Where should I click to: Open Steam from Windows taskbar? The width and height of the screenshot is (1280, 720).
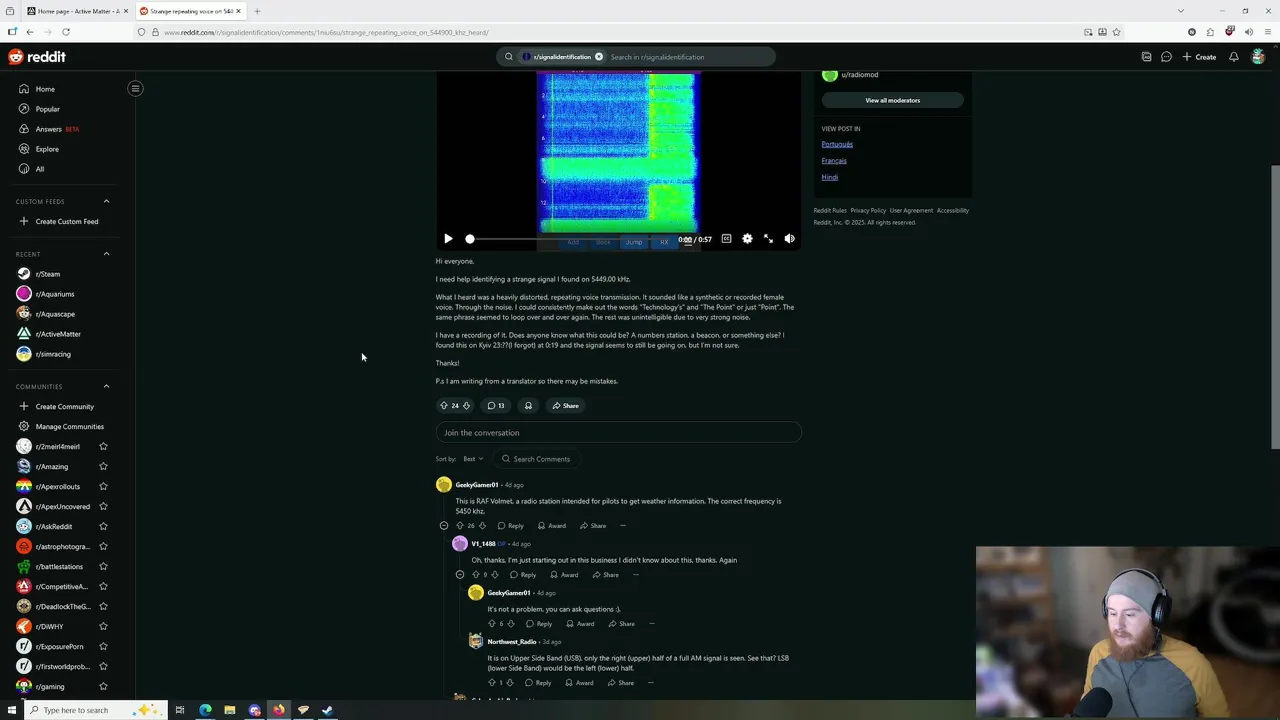pyautogui.click(x=327, y=710)
